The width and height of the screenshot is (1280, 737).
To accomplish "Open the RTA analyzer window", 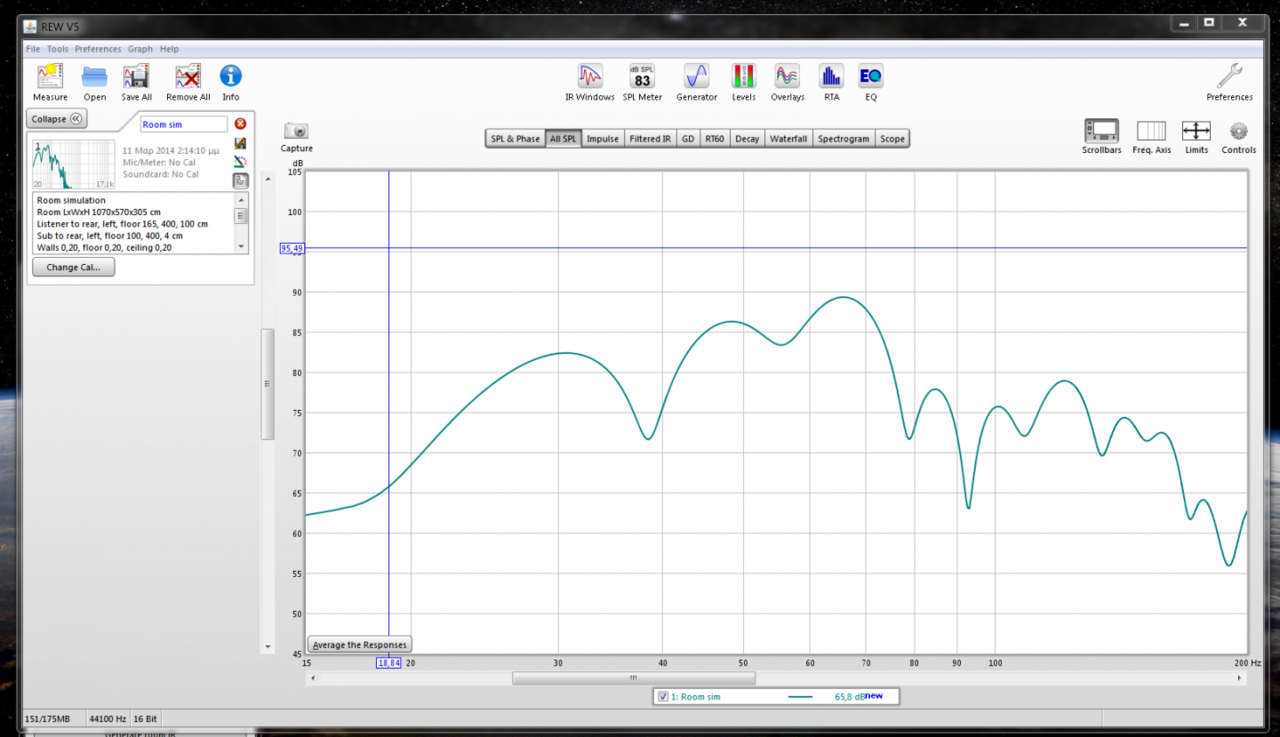I will pyautogui.click(x=831, y=77).
